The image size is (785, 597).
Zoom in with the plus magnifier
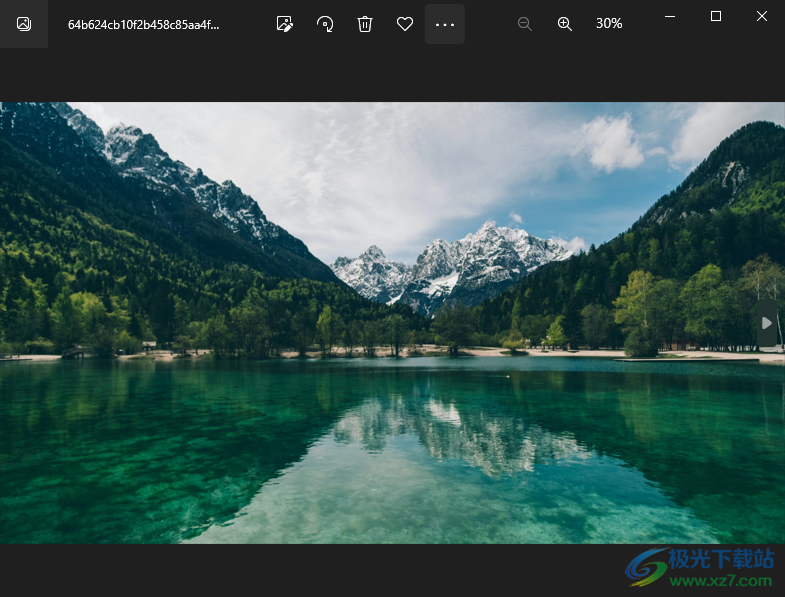point(565,24)
